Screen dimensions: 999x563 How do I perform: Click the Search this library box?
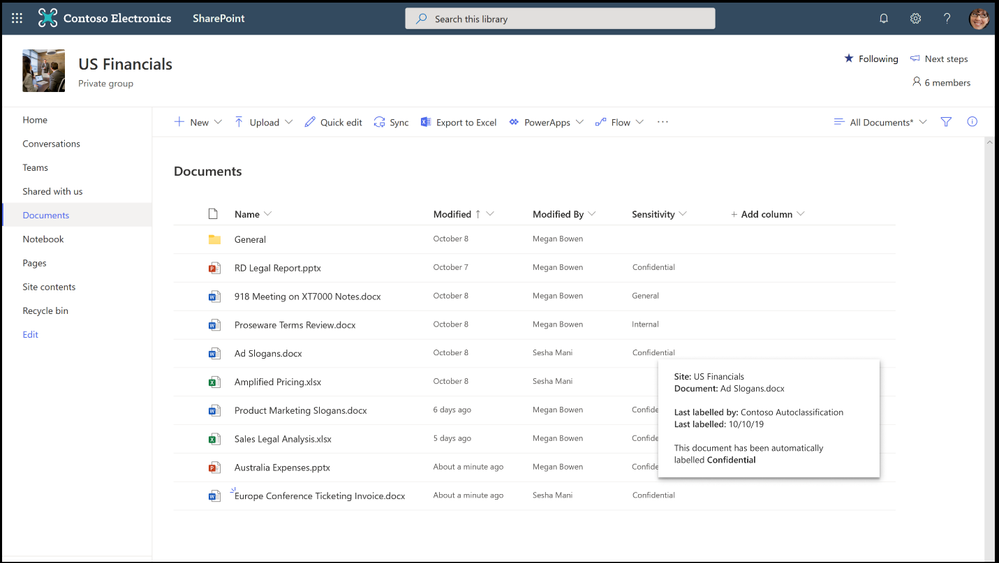(x=560, y=18)
